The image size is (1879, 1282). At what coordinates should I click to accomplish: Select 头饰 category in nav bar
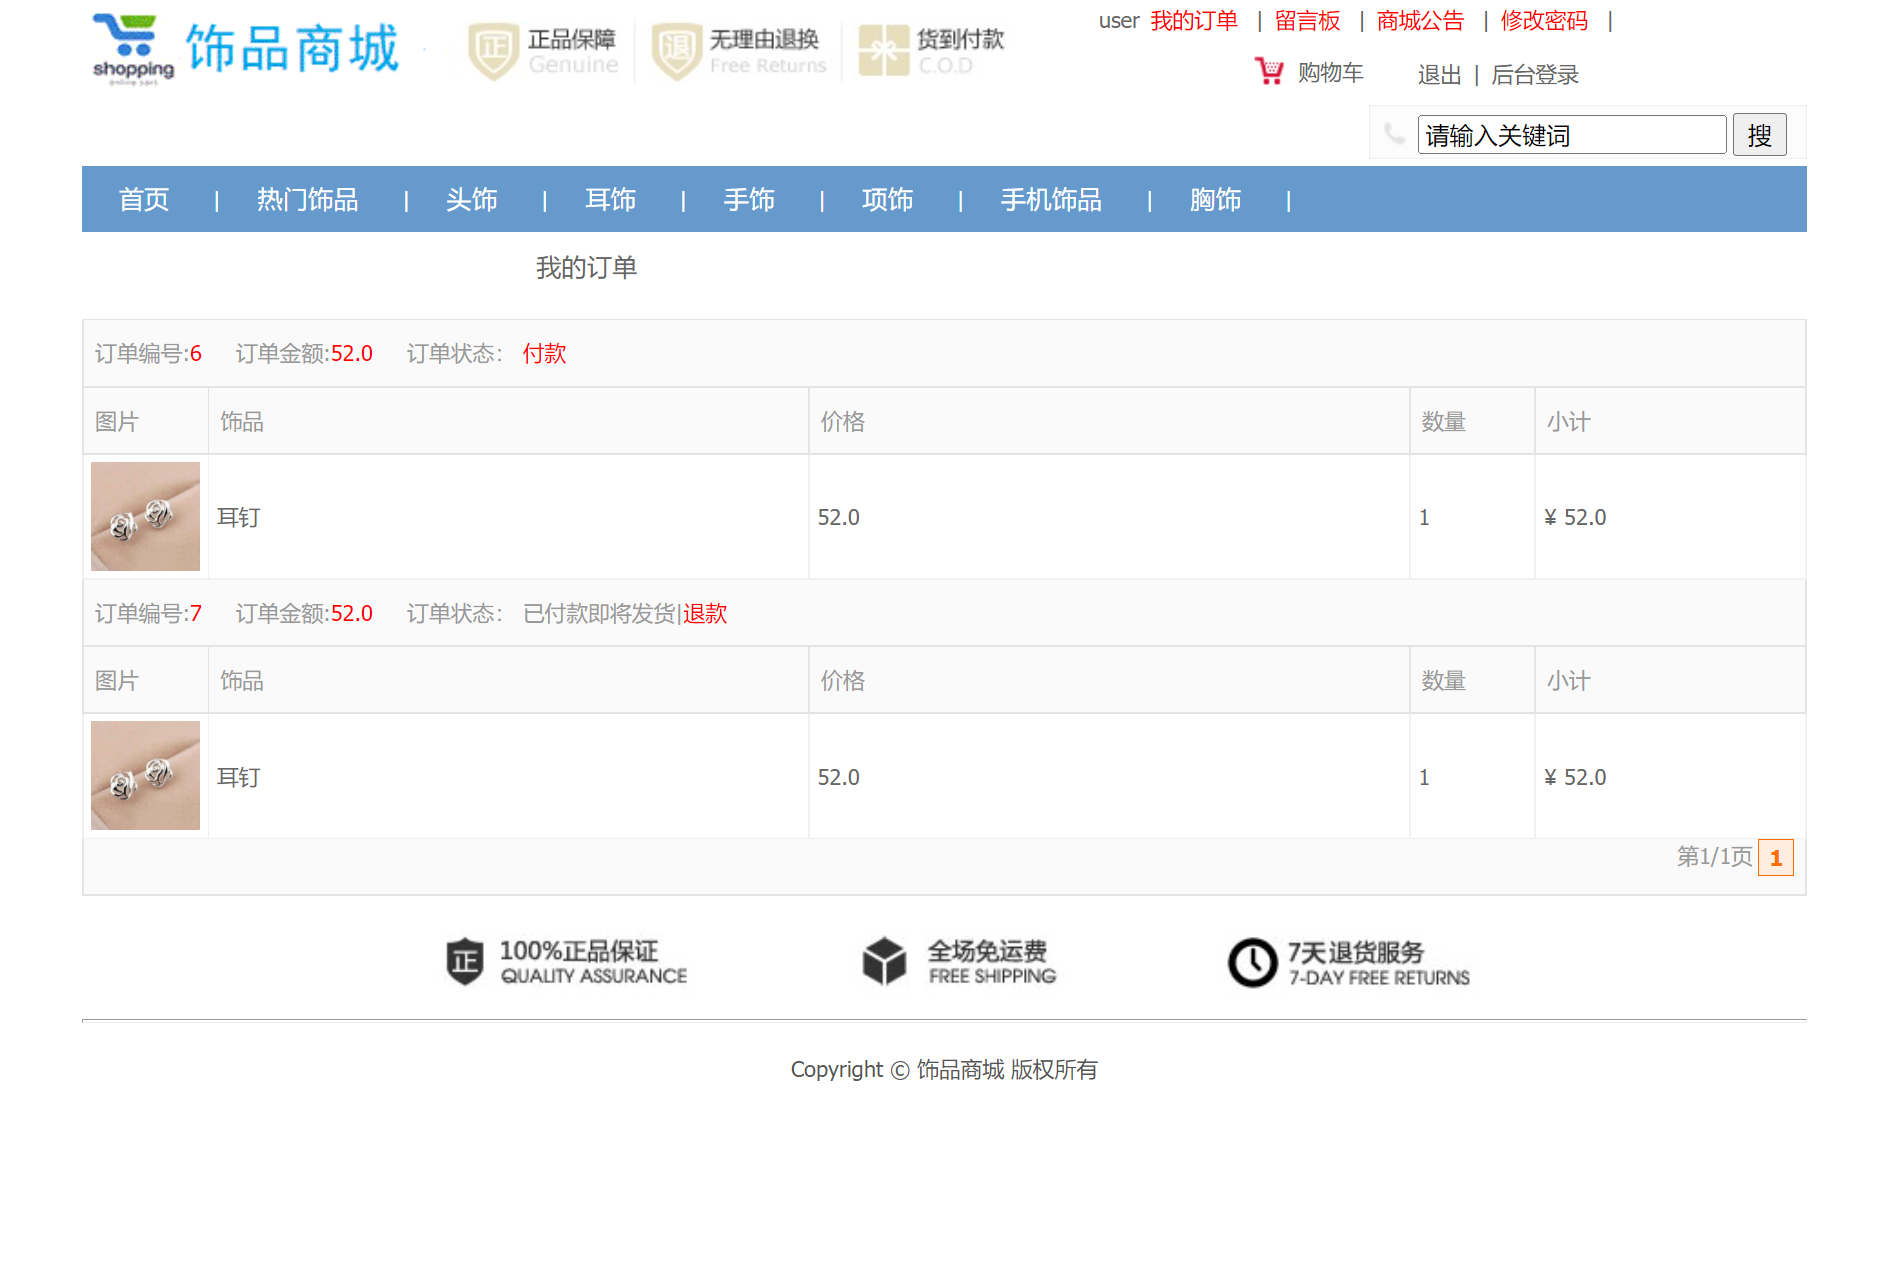point(472,200)
